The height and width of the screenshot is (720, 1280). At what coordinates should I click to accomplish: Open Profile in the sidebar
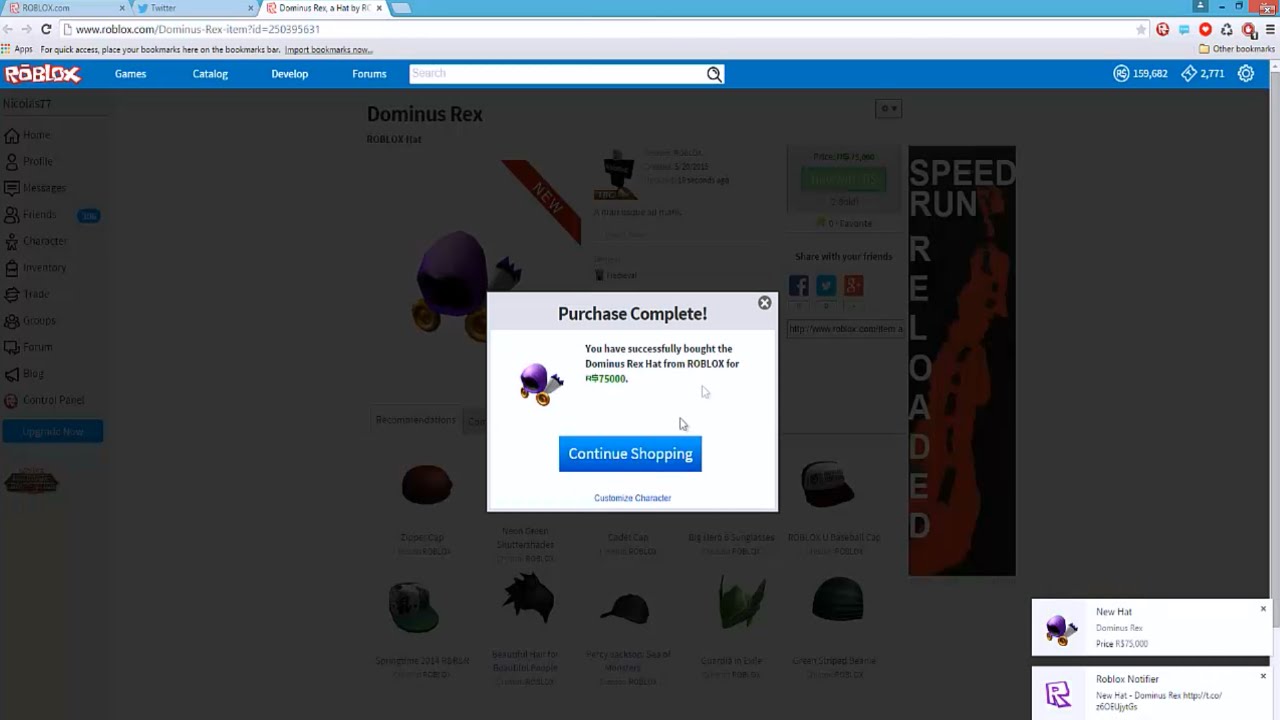[x=29, y=161]
